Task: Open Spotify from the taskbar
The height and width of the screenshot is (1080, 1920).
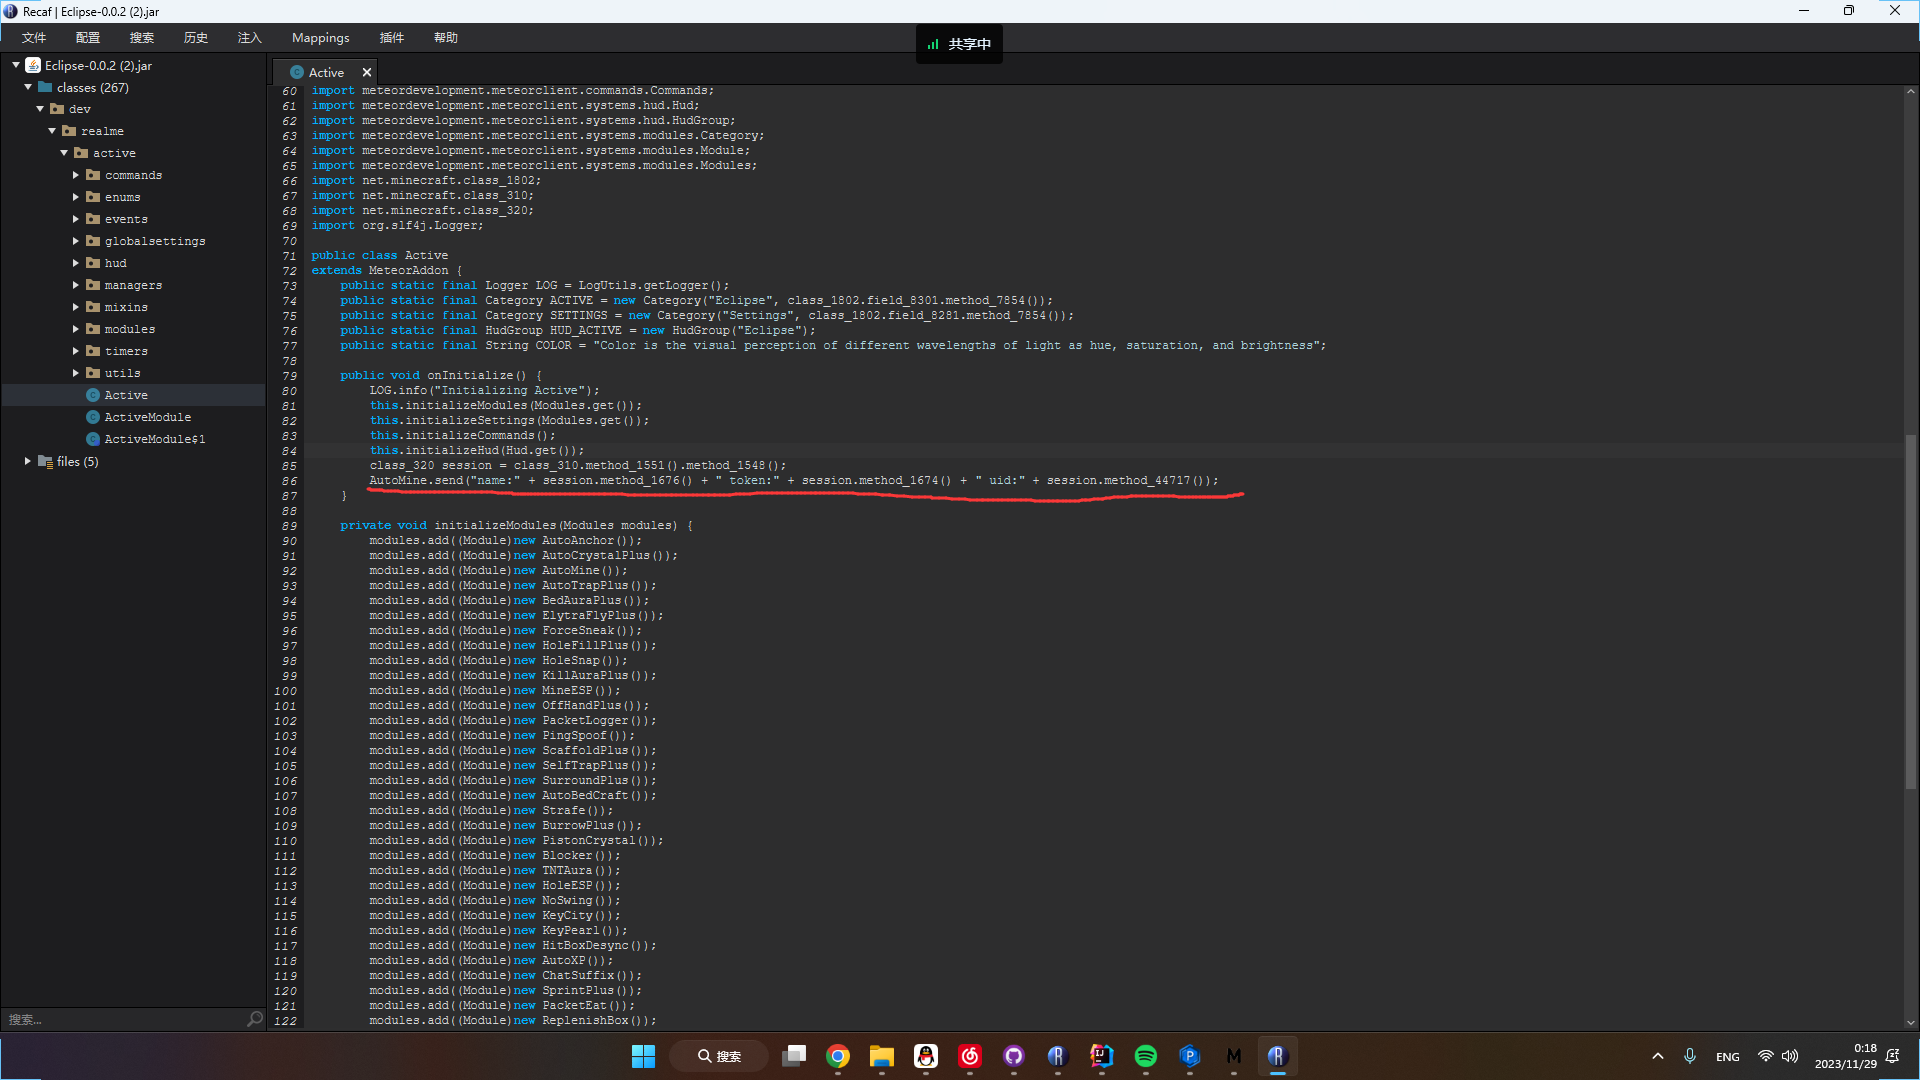Action: [1146, 1056]
